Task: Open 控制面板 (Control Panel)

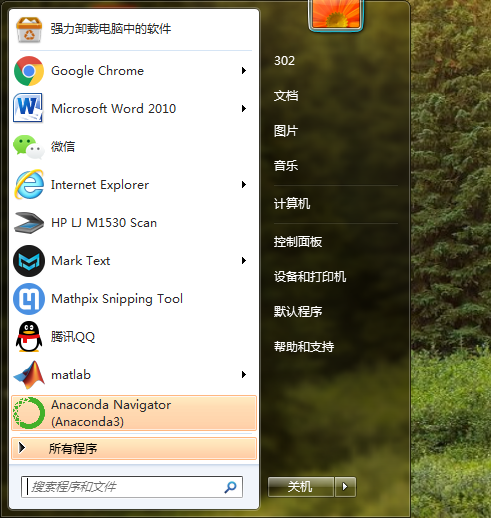Action: (x=298, y=242)
